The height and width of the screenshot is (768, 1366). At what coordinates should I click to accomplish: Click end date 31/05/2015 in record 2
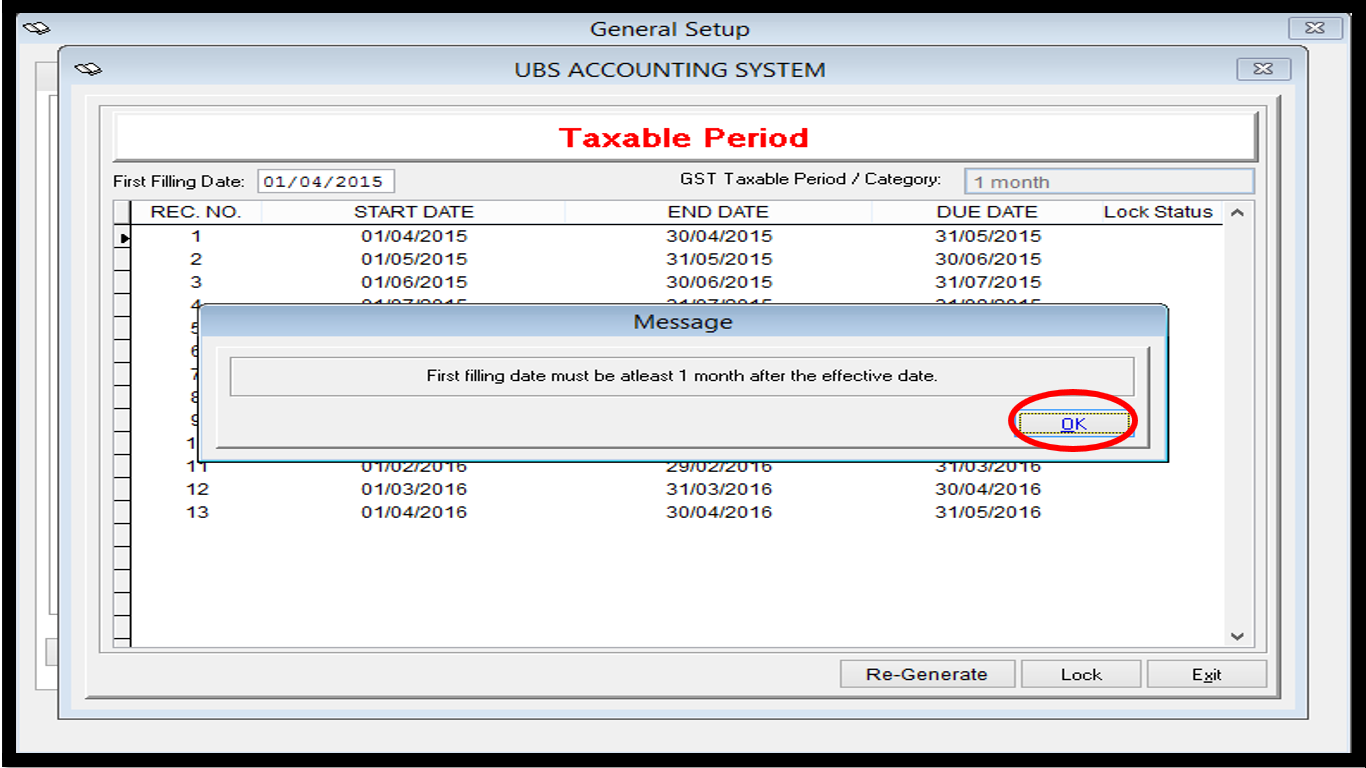[x=719, y=260]
